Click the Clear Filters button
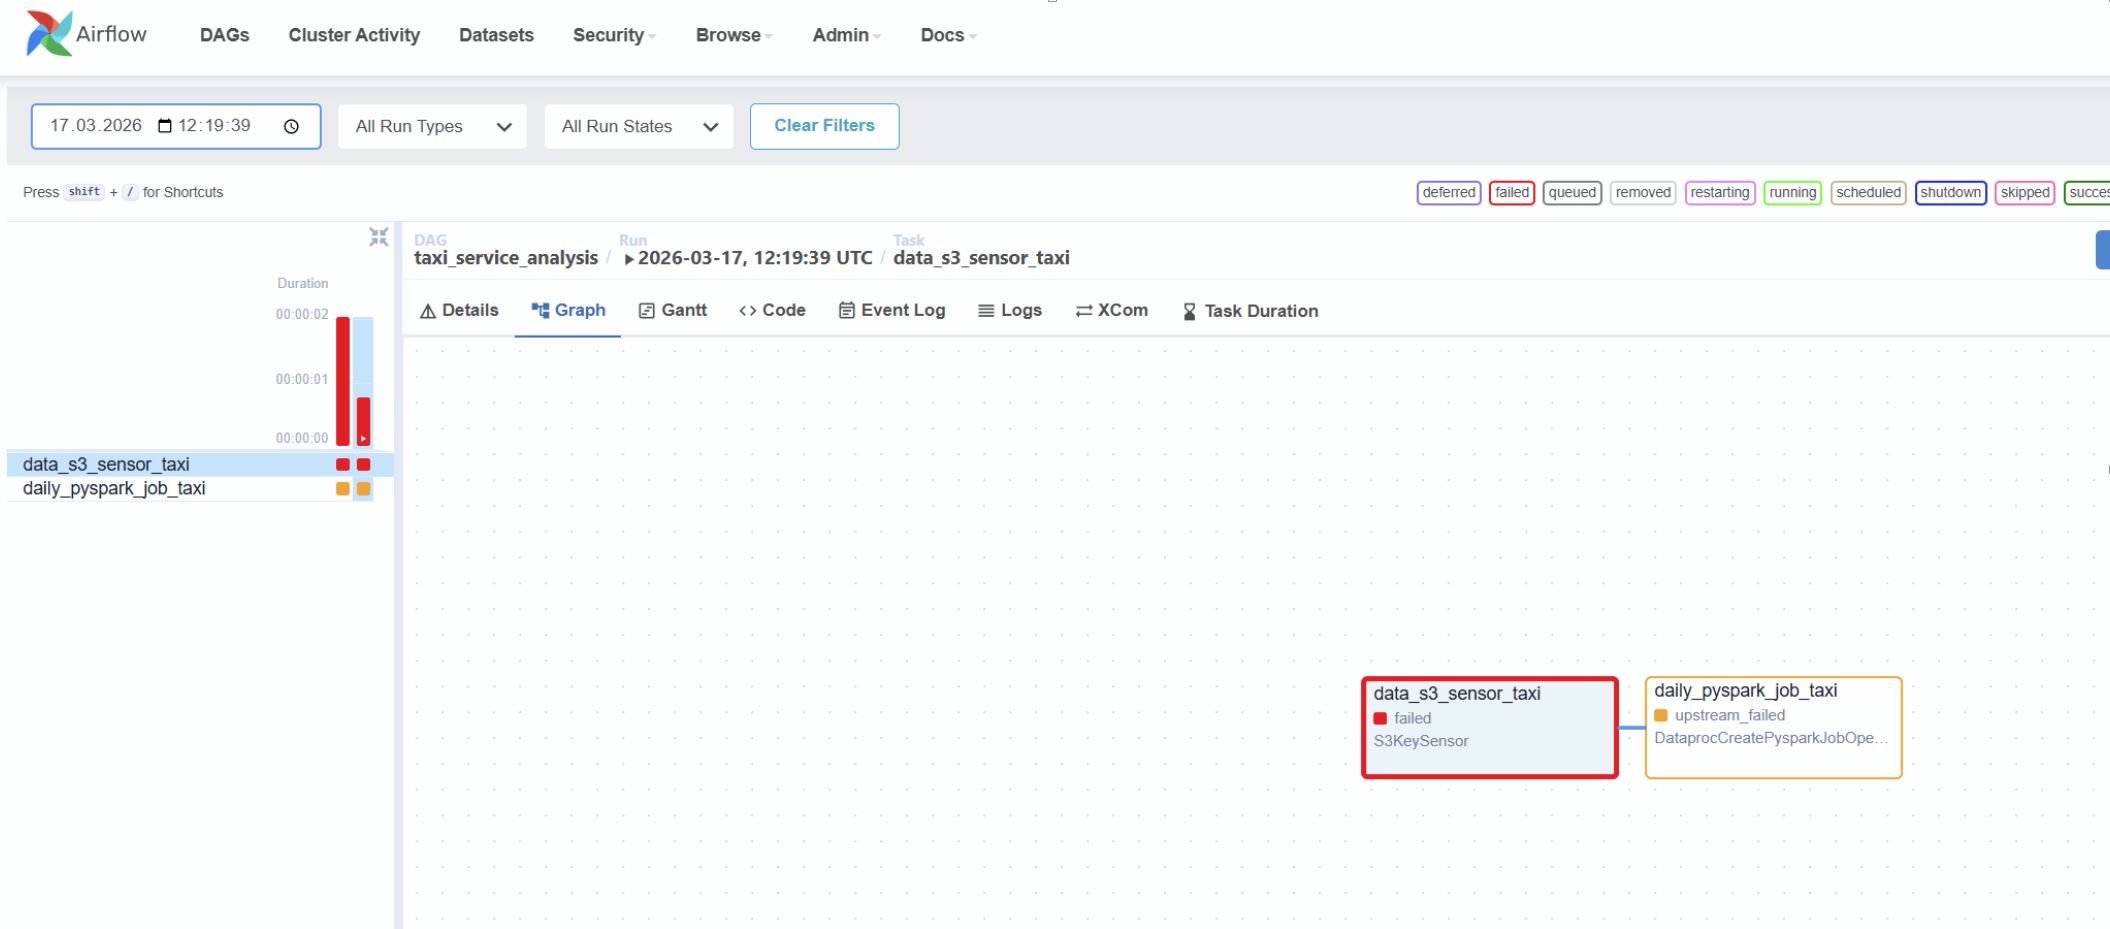 click(824, 126)
